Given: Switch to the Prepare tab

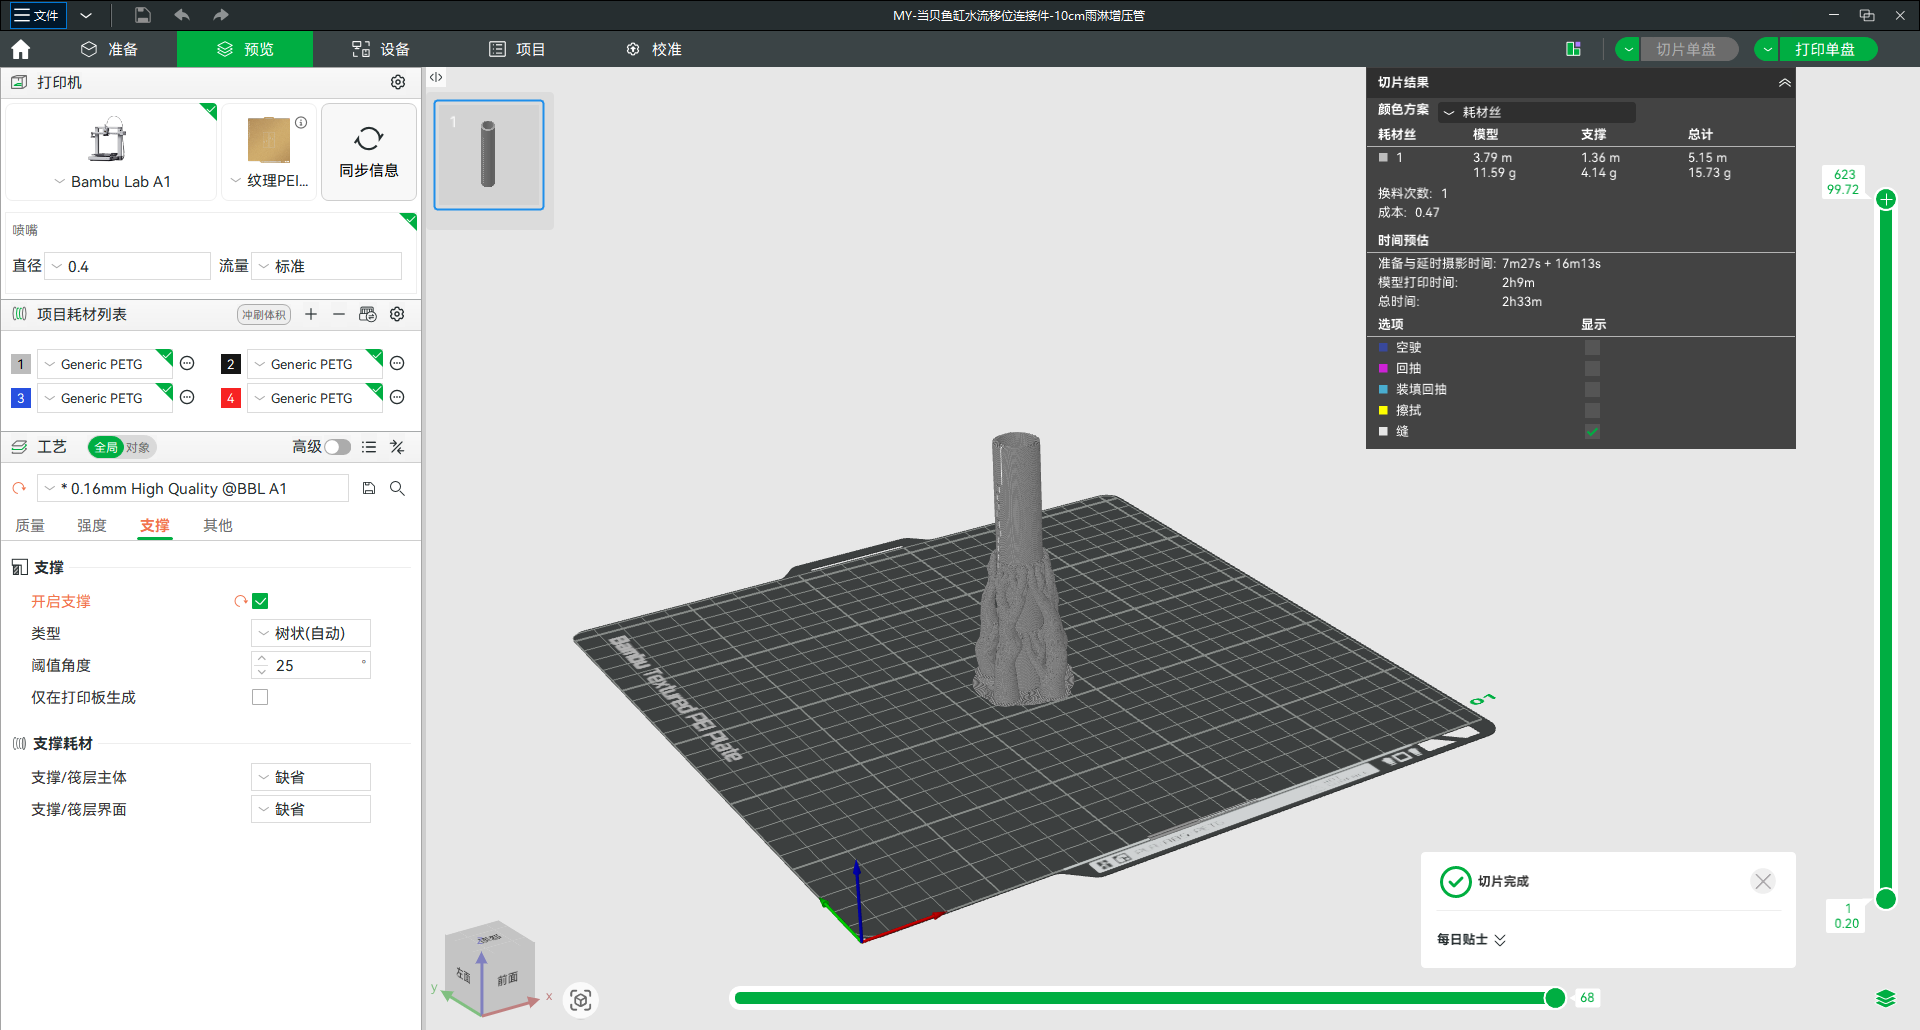Looking at the screenshot, I should coord(109,49).
